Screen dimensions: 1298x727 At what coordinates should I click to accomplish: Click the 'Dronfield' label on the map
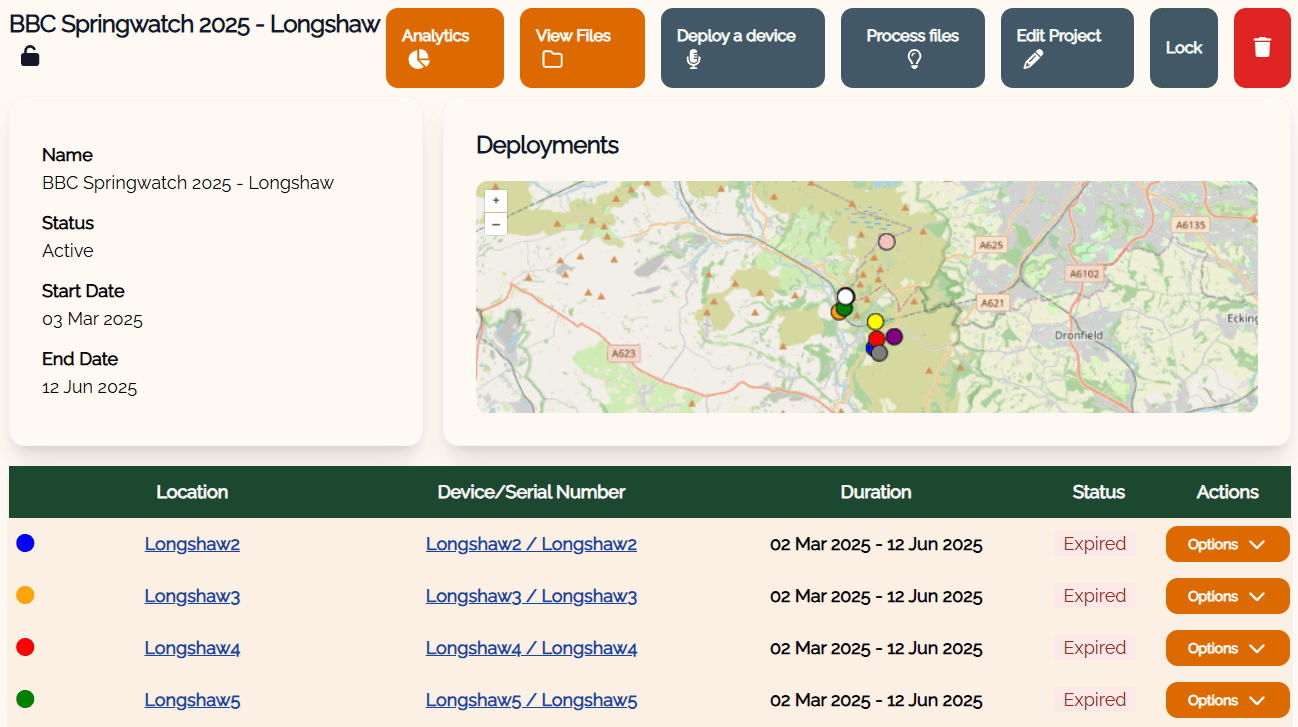tap(1079, 335)
